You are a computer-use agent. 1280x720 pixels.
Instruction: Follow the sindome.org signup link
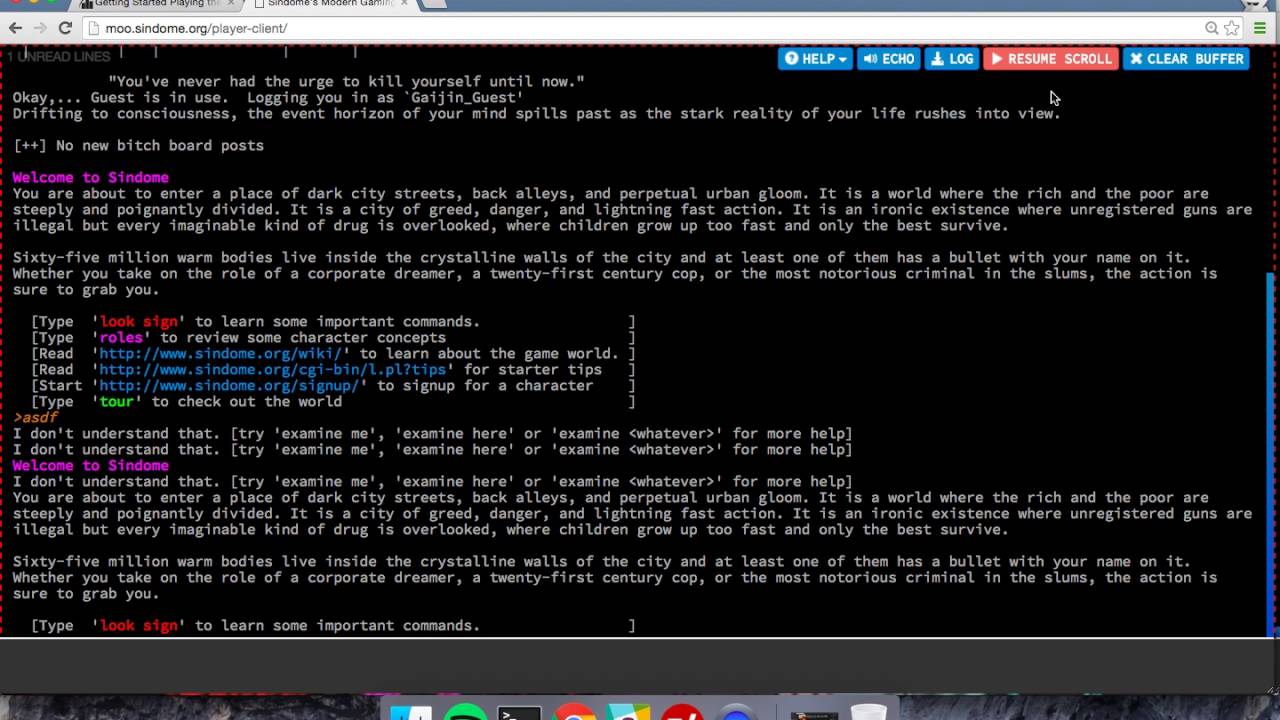pyautogui.click(x=229, y=385)
